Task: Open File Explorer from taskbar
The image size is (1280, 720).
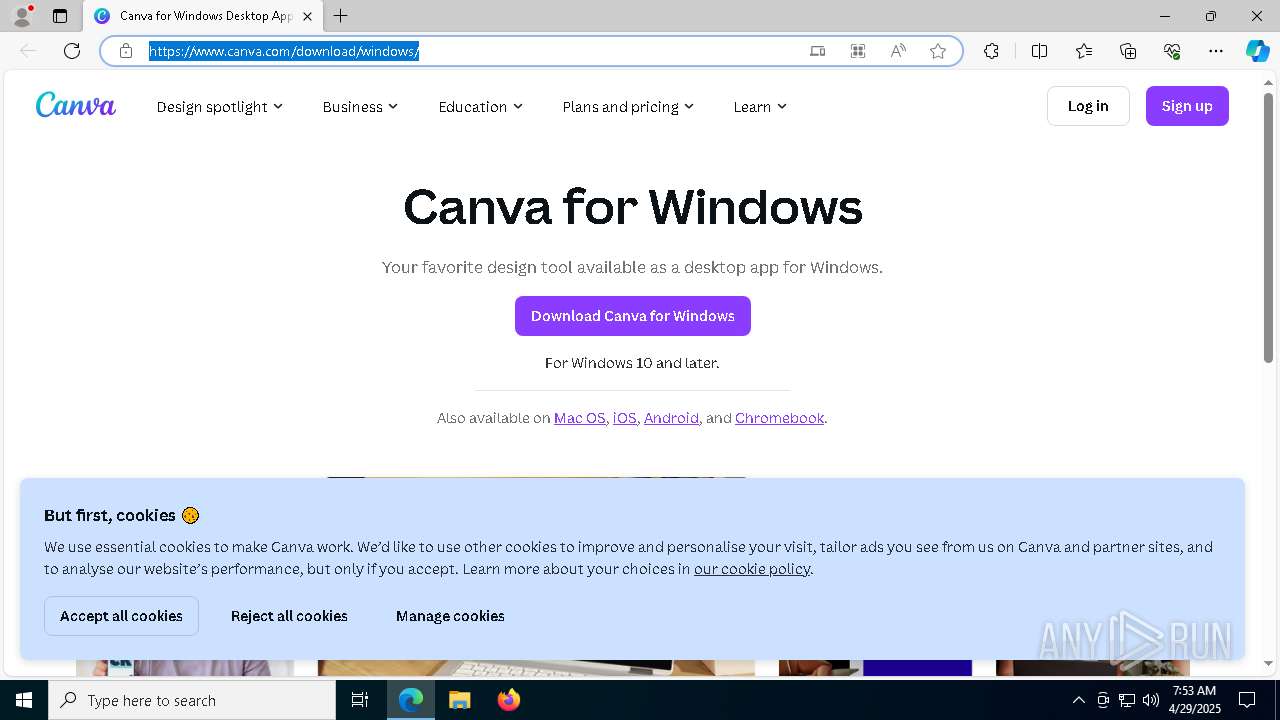Action: [459, 700]
